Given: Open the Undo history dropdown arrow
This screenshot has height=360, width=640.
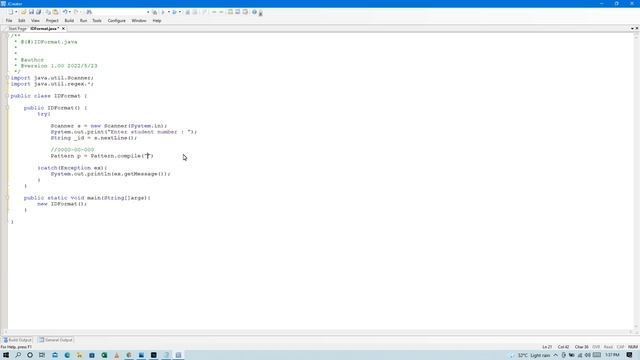Looking at the screenshot, I should [x=69, y=12].
